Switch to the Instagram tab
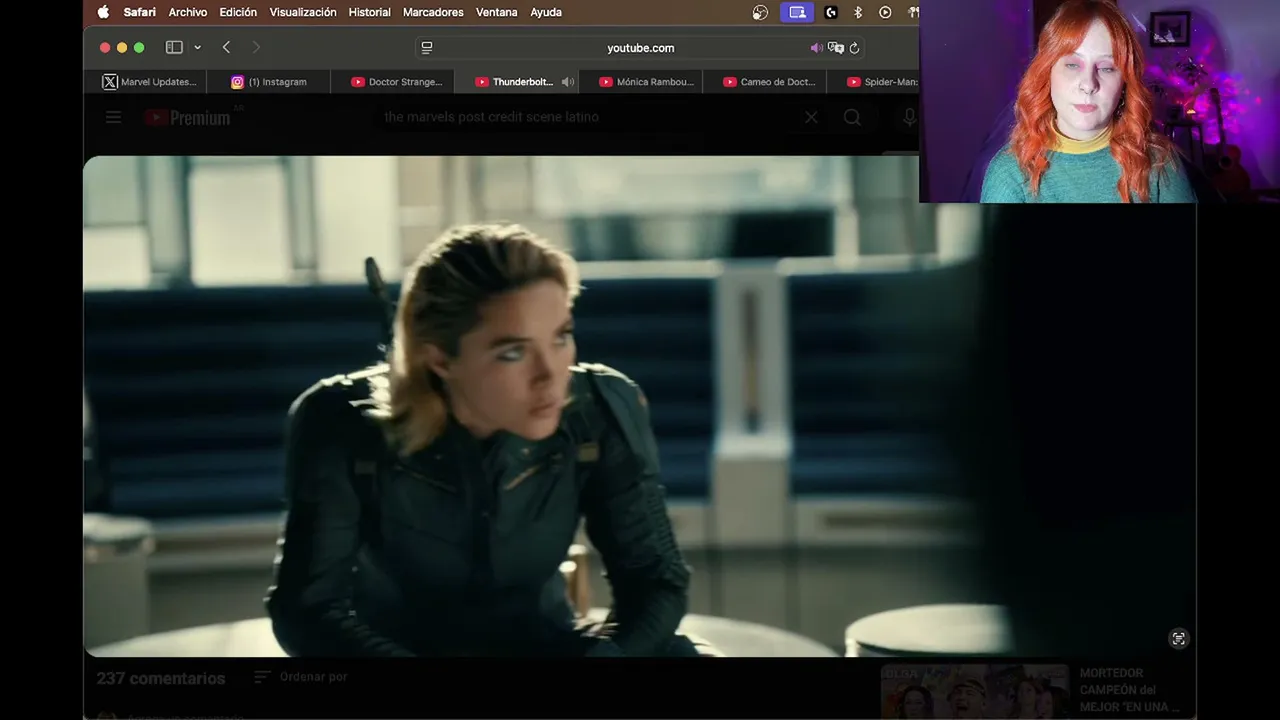The width and height of the screenshot is (1280, 720). coord(269,82)
